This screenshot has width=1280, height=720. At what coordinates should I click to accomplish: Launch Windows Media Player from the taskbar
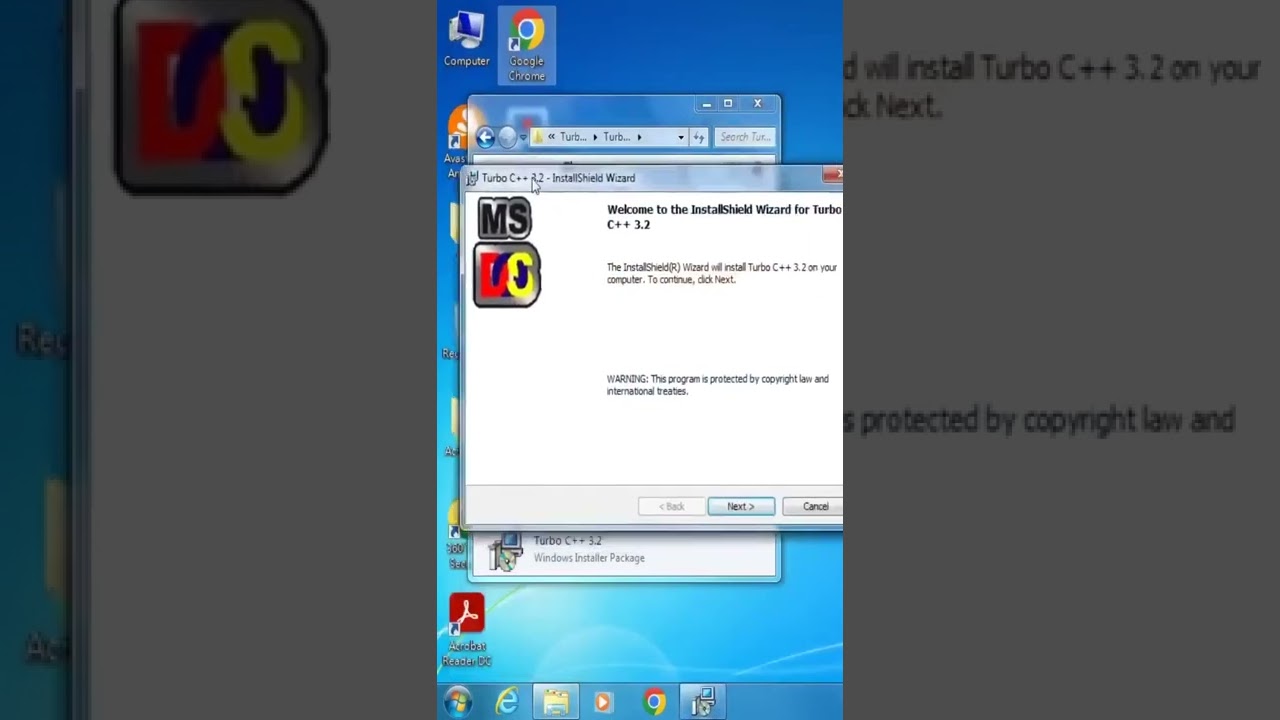click(603, 702)
